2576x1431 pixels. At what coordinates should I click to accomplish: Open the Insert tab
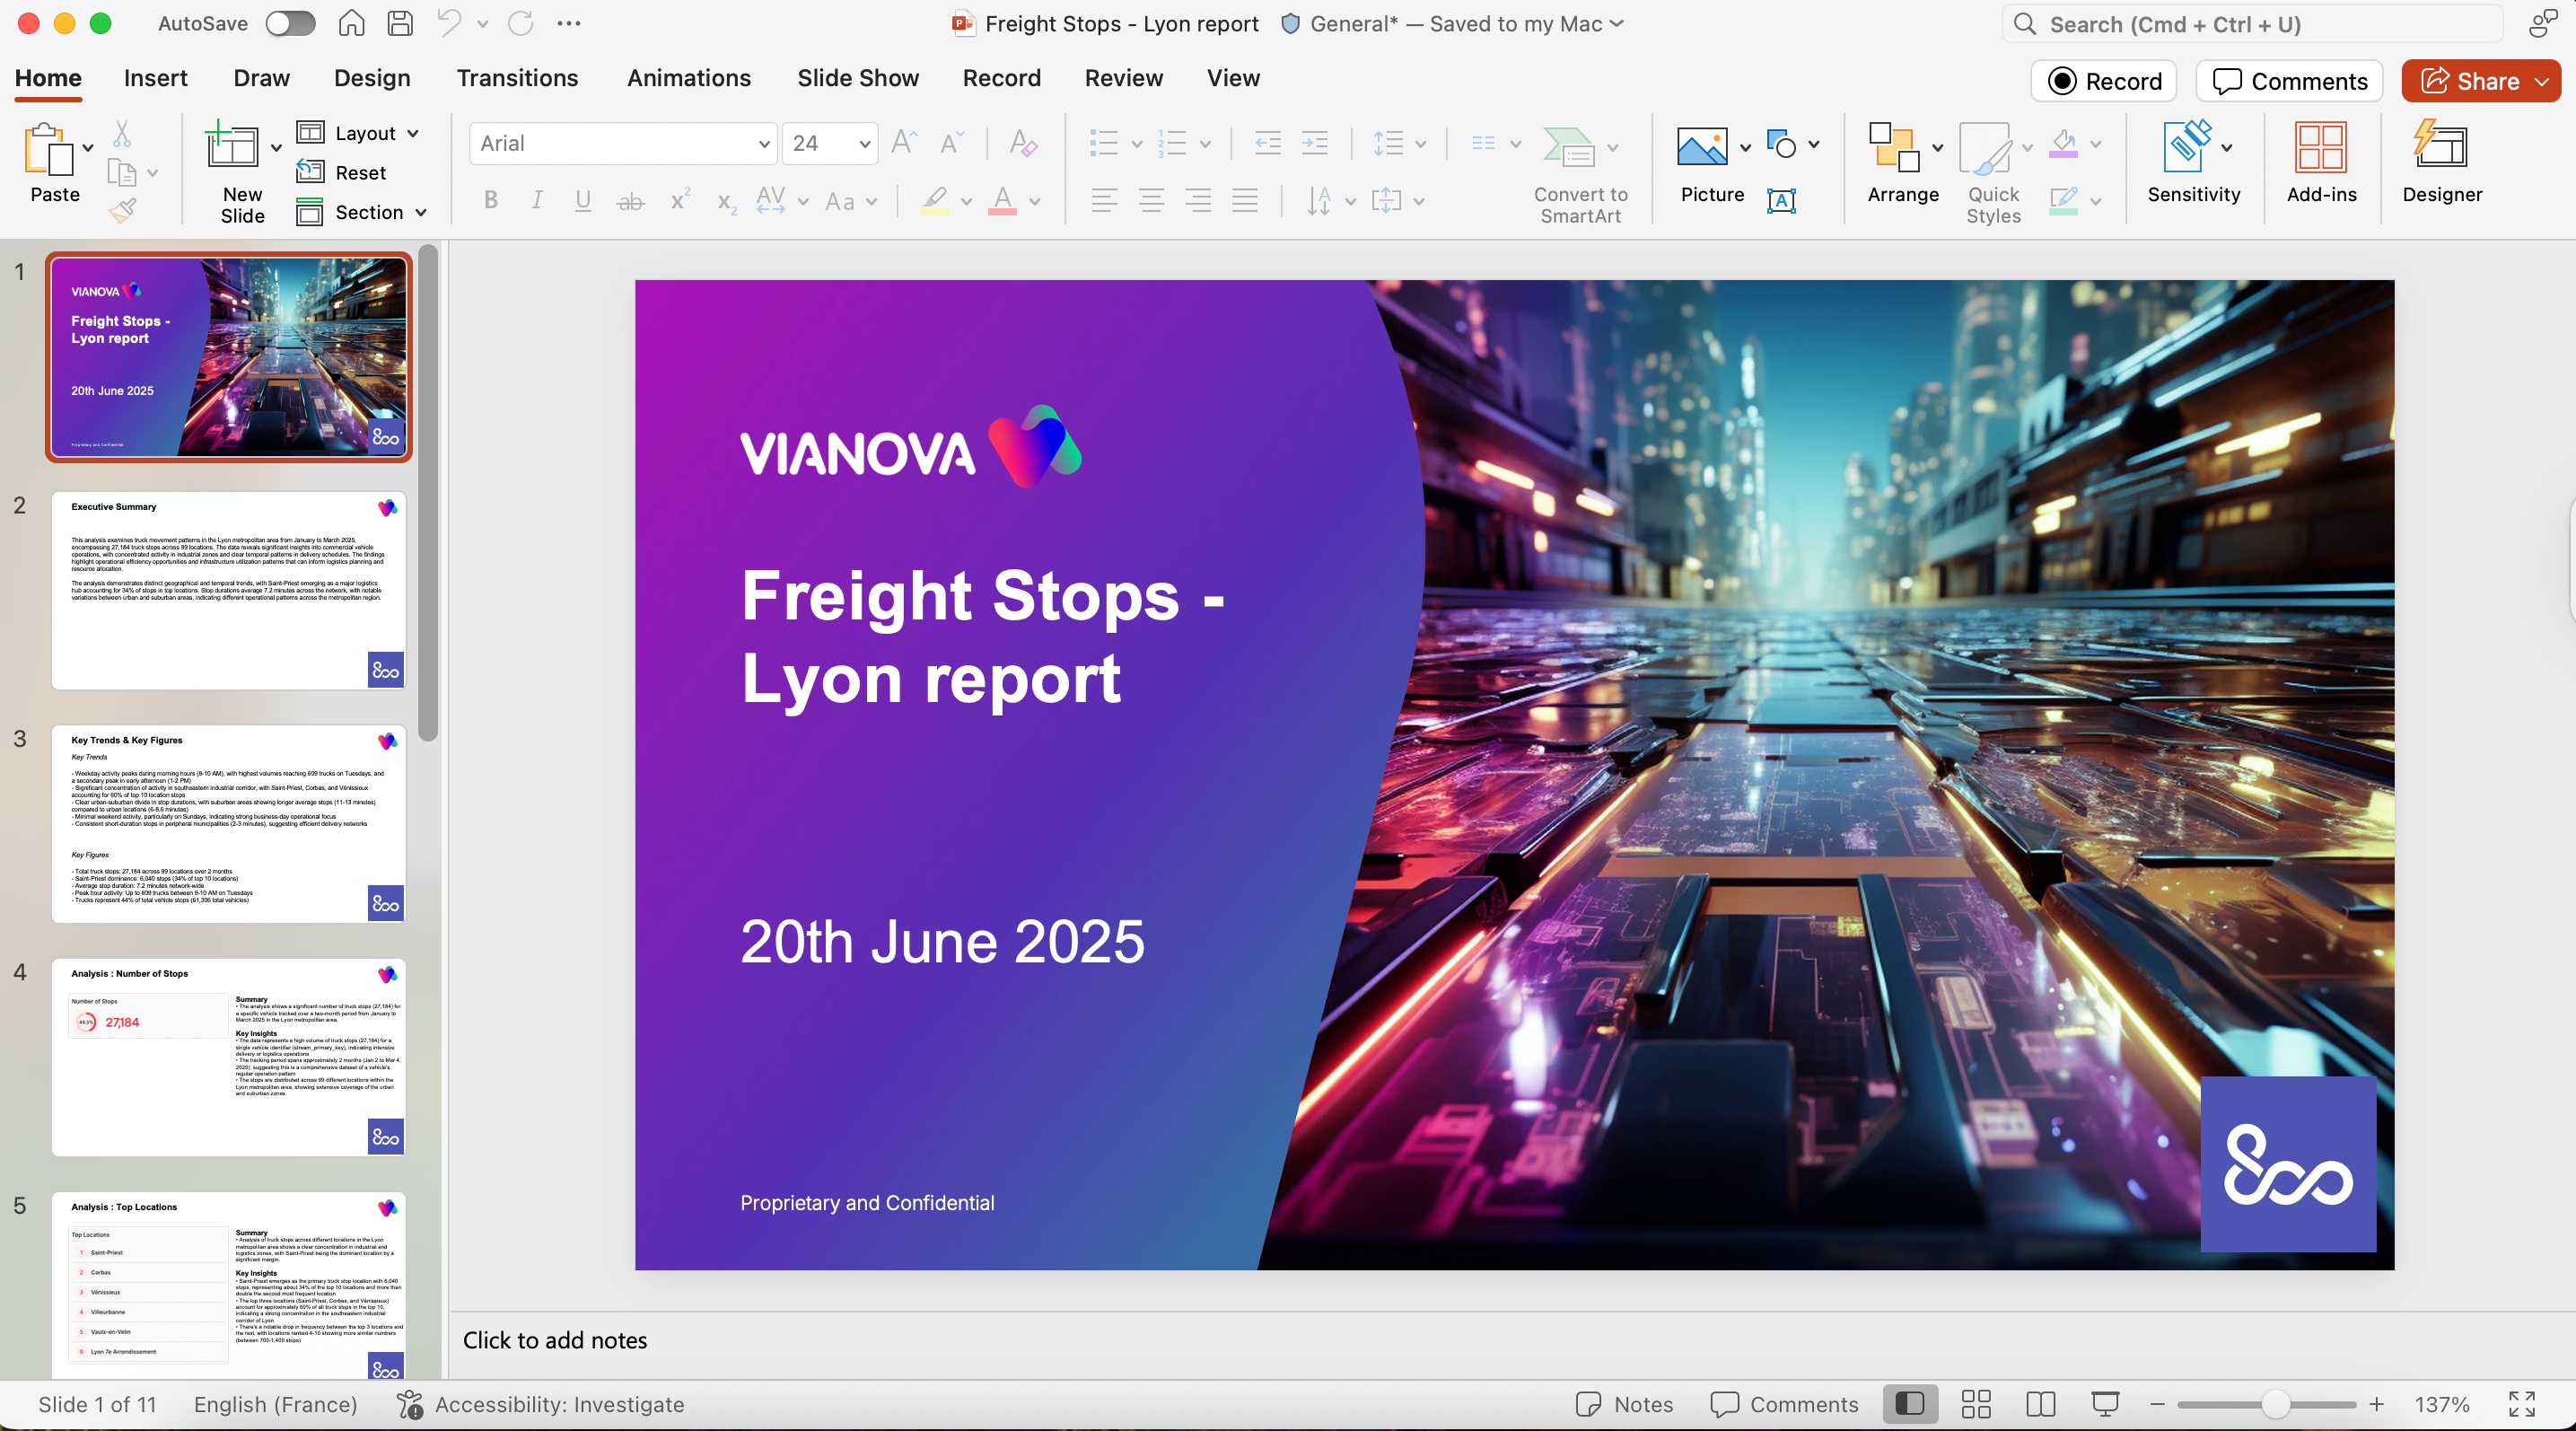point(155,78)
